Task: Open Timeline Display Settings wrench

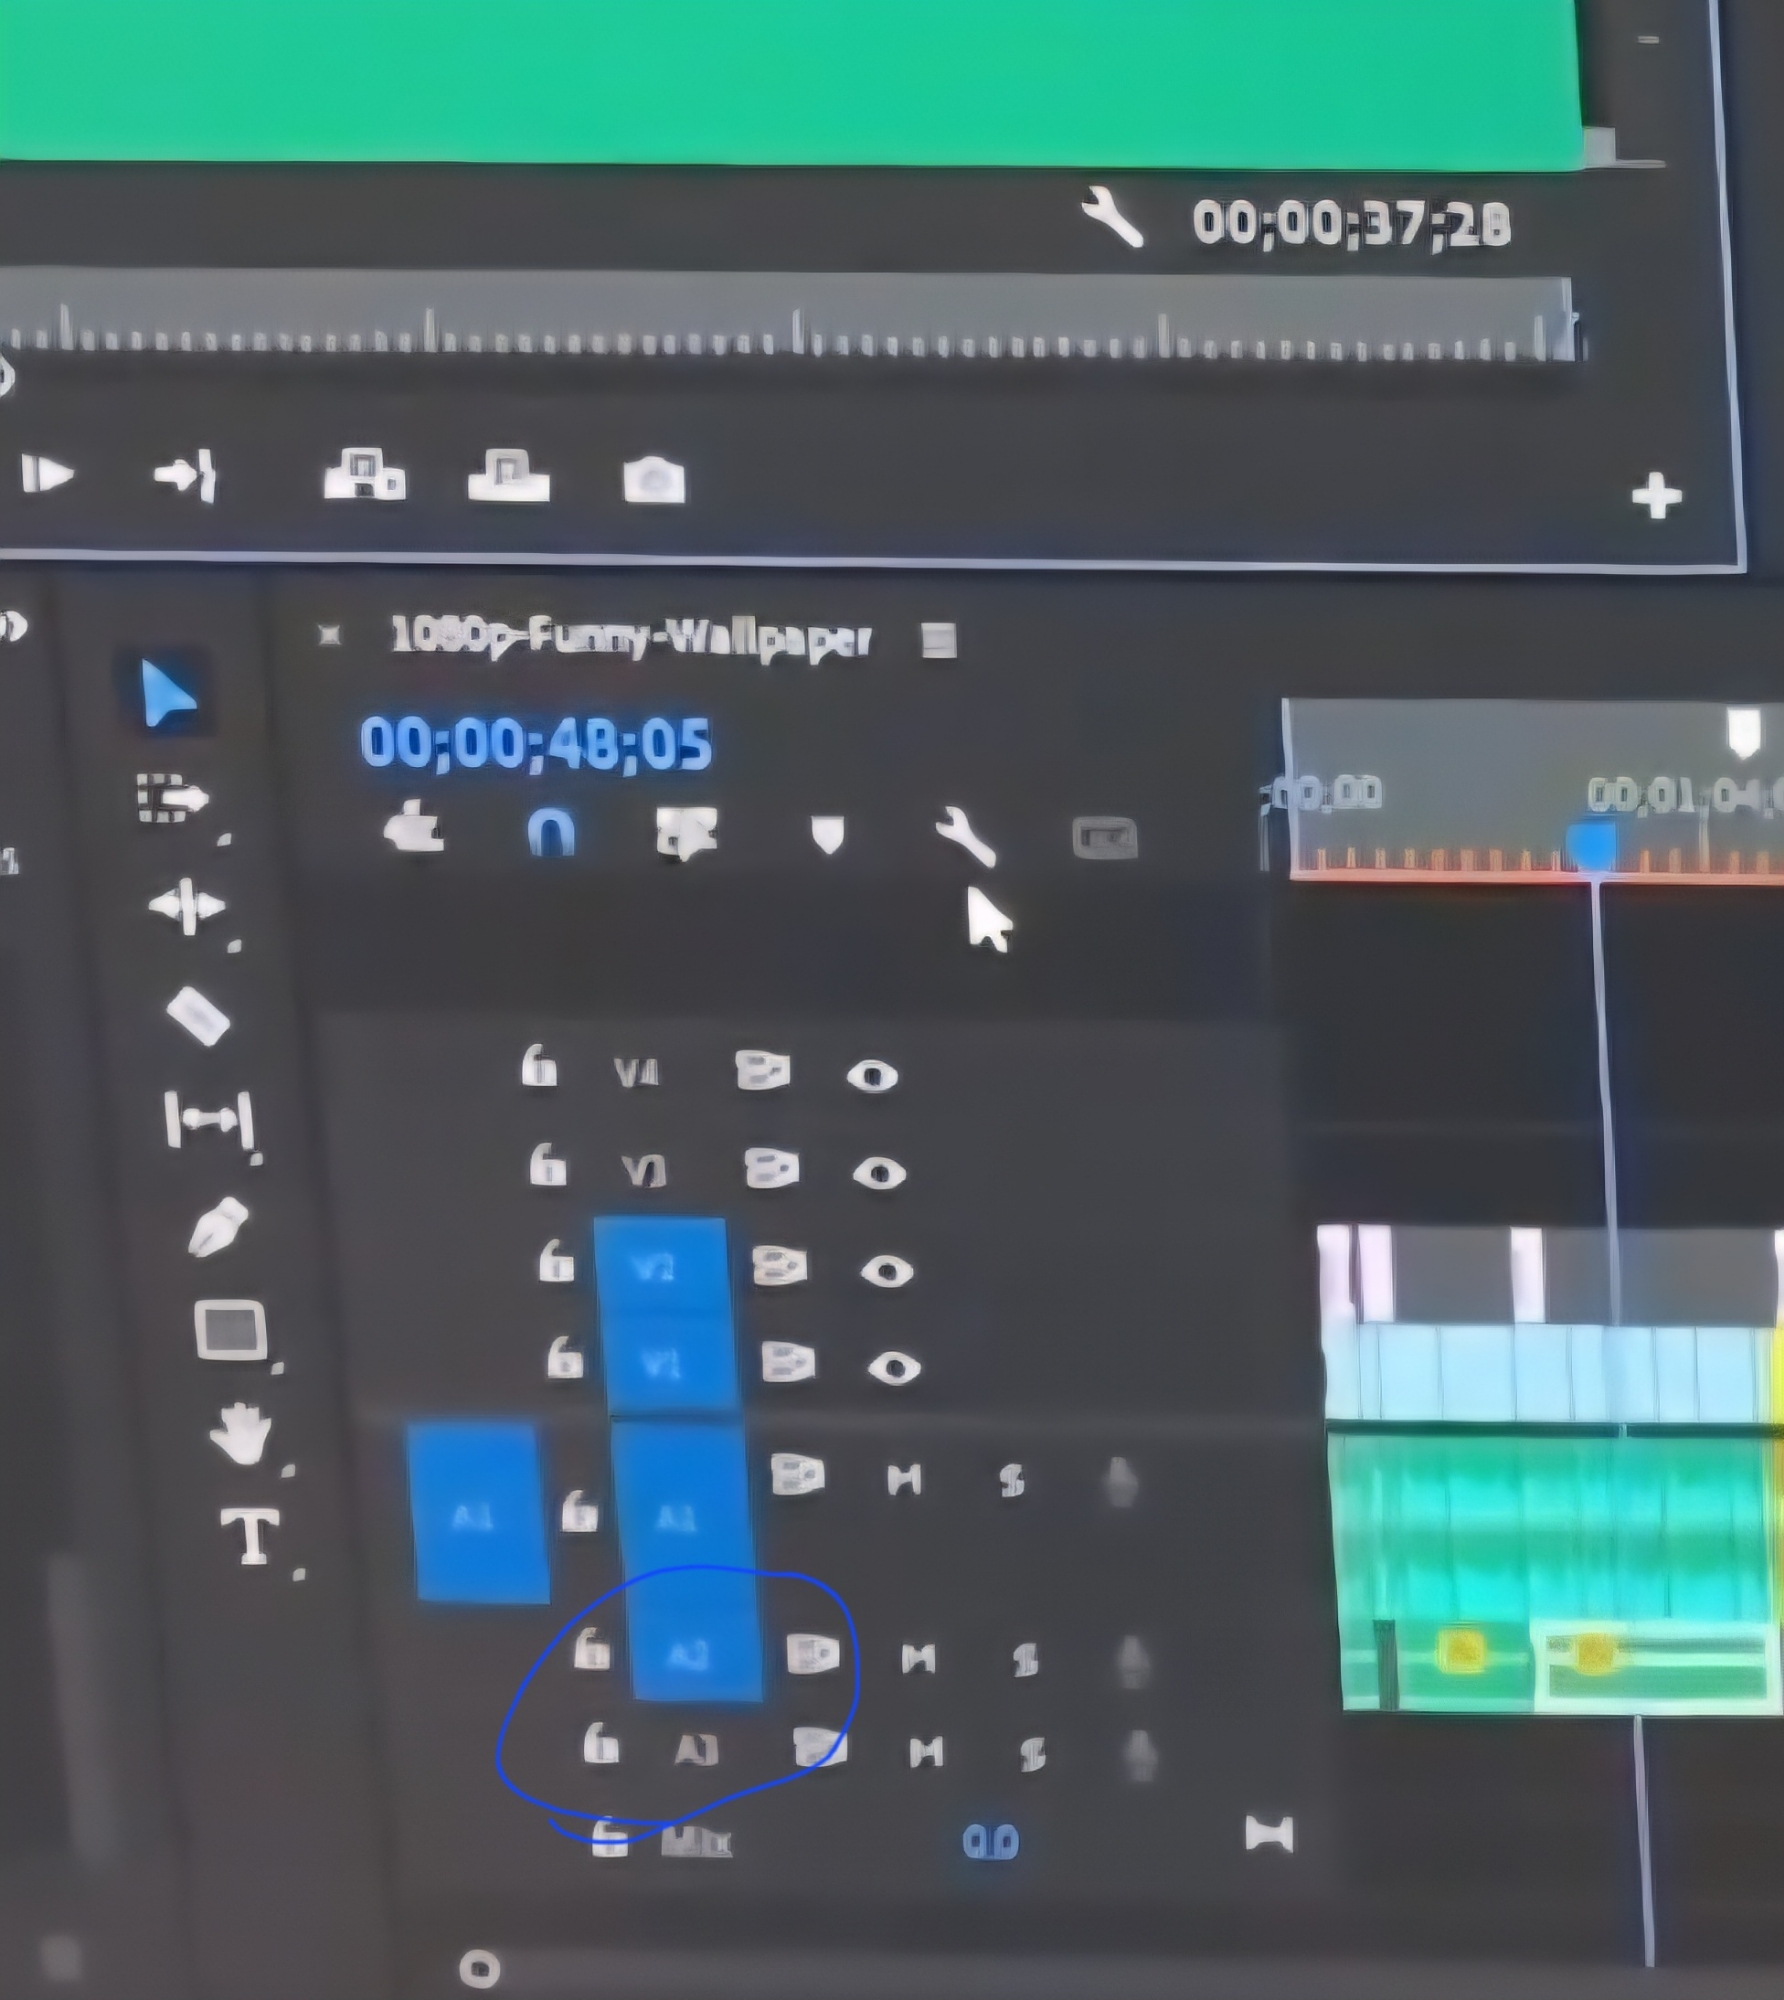Action: [965, 836]
